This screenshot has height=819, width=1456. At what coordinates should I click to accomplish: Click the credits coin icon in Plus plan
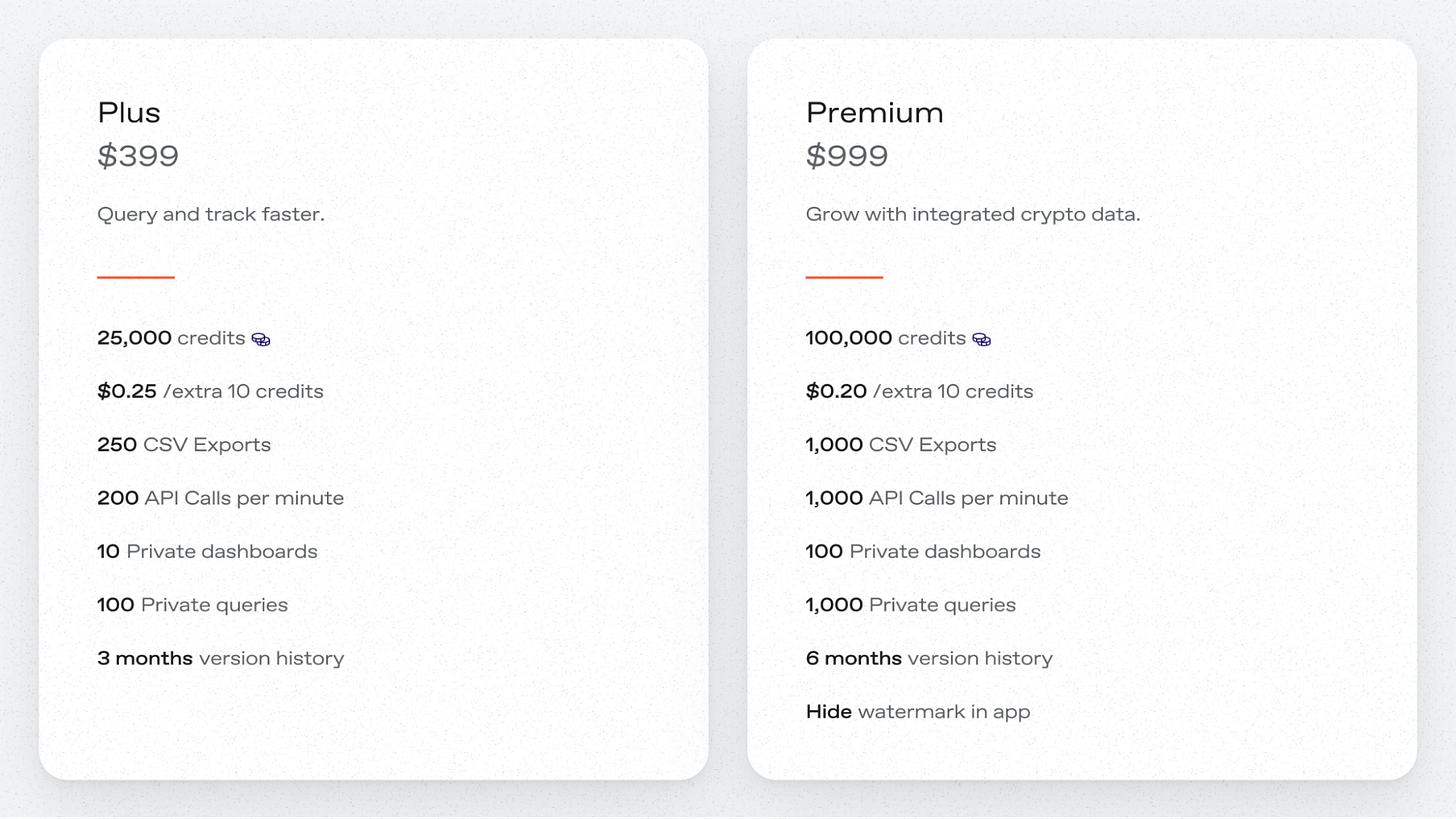point(261,340)
